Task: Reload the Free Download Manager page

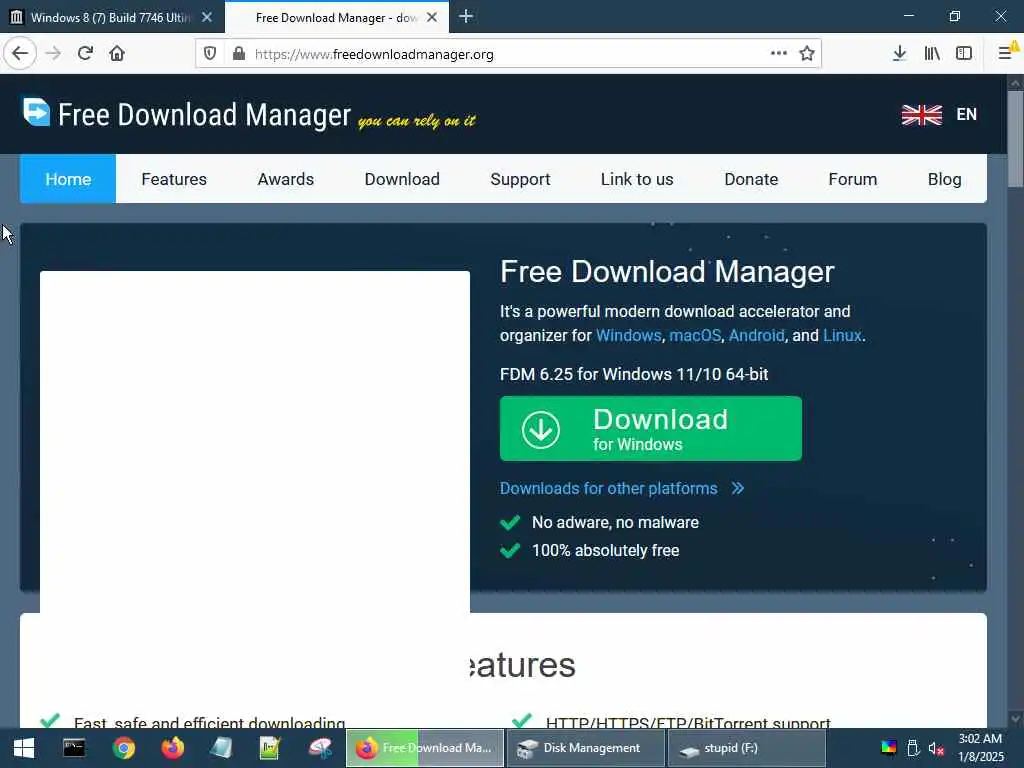Action: point(85,54)
